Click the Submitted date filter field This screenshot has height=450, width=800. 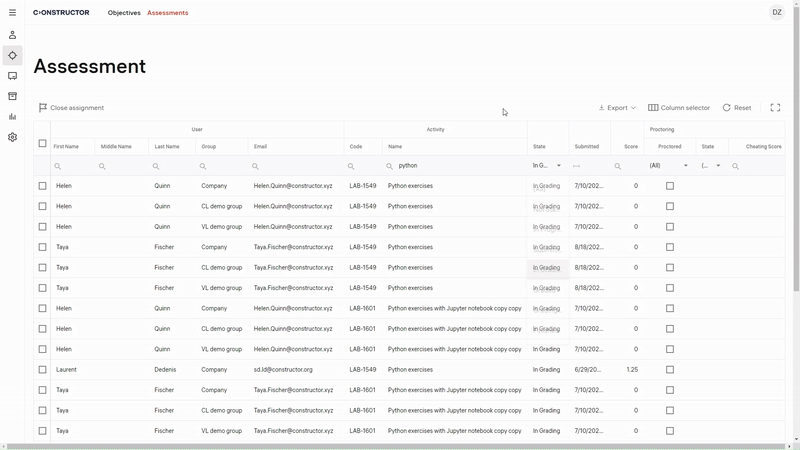point(589,166)
